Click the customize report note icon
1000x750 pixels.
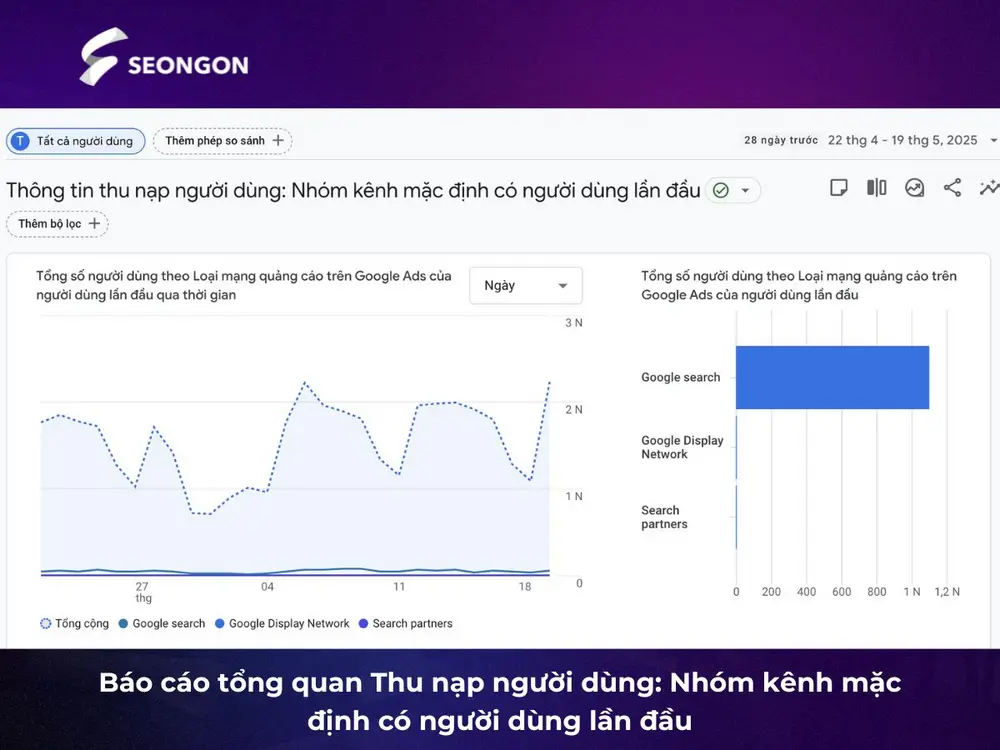[x=839, y=188]
